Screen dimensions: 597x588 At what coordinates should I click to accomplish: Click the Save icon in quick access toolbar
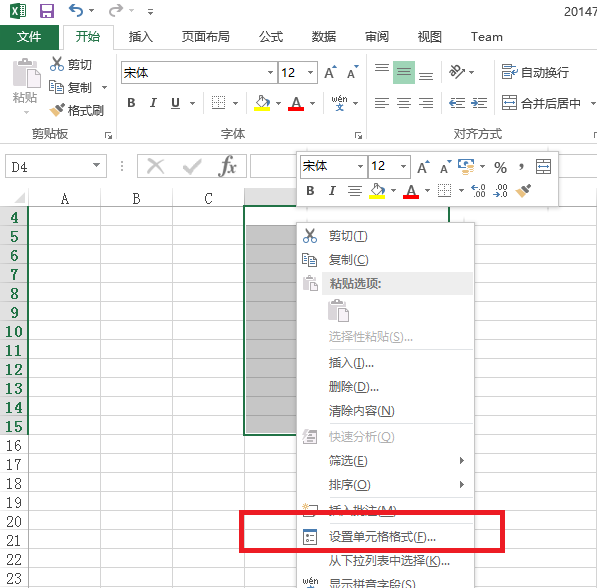47,11
